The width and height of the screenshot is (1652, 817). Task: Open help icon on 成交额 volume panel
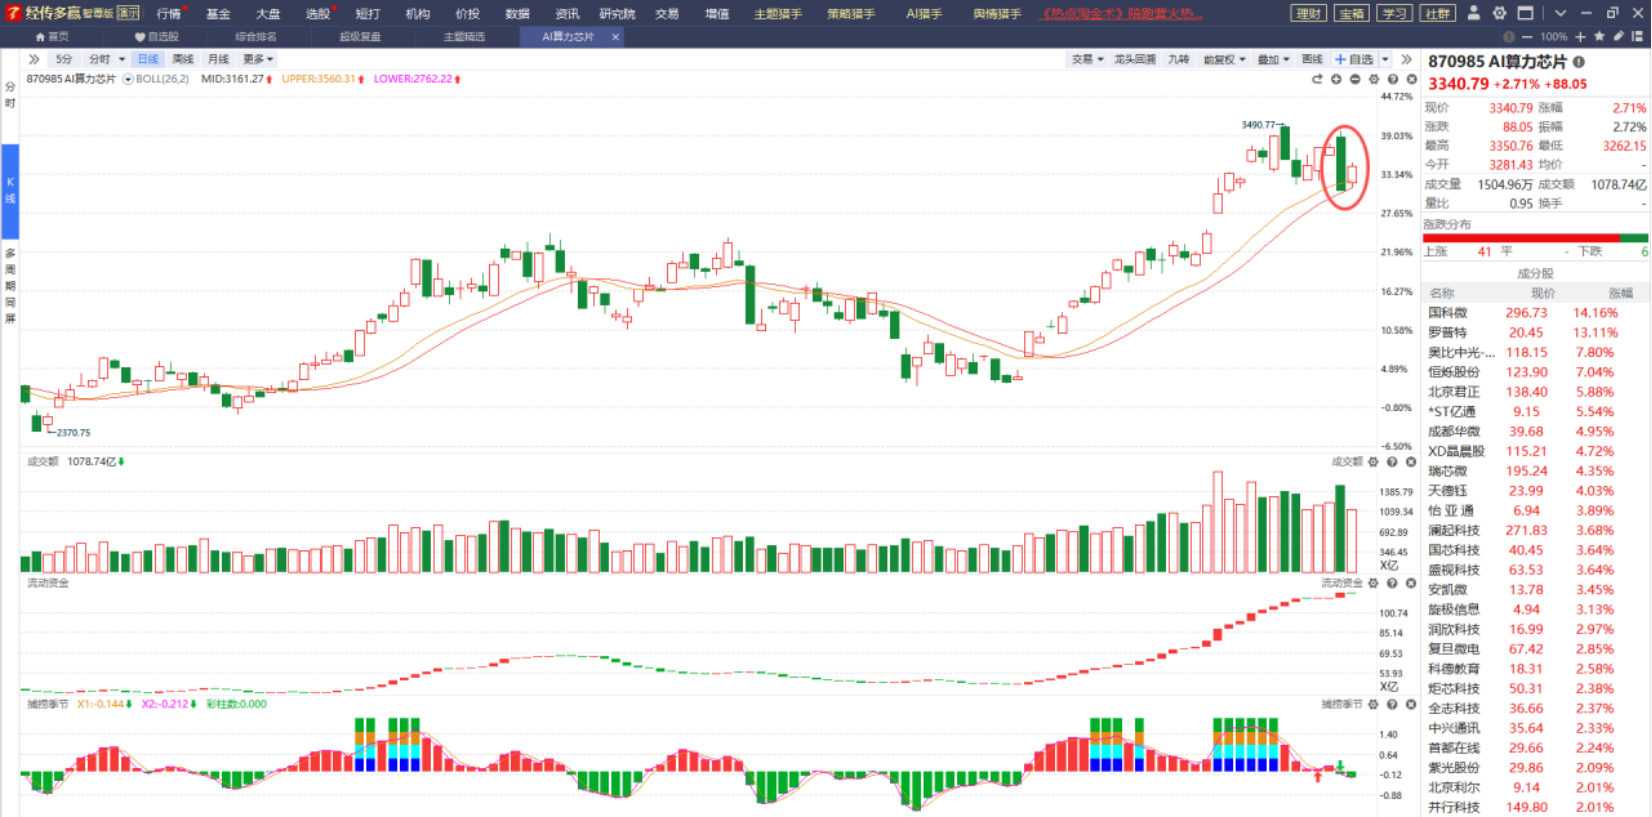tap(1392, 462)
